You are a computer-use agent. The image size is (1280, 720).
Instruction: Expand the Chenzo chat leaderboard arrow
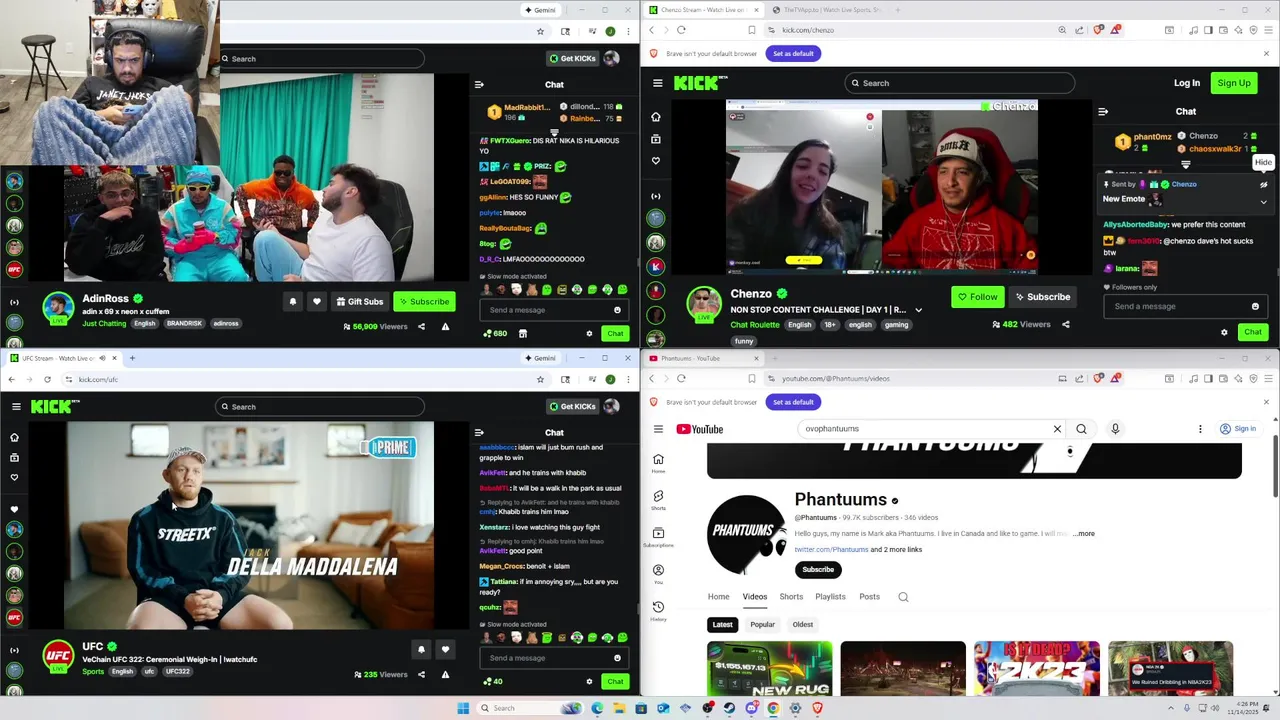(1186, 164)
